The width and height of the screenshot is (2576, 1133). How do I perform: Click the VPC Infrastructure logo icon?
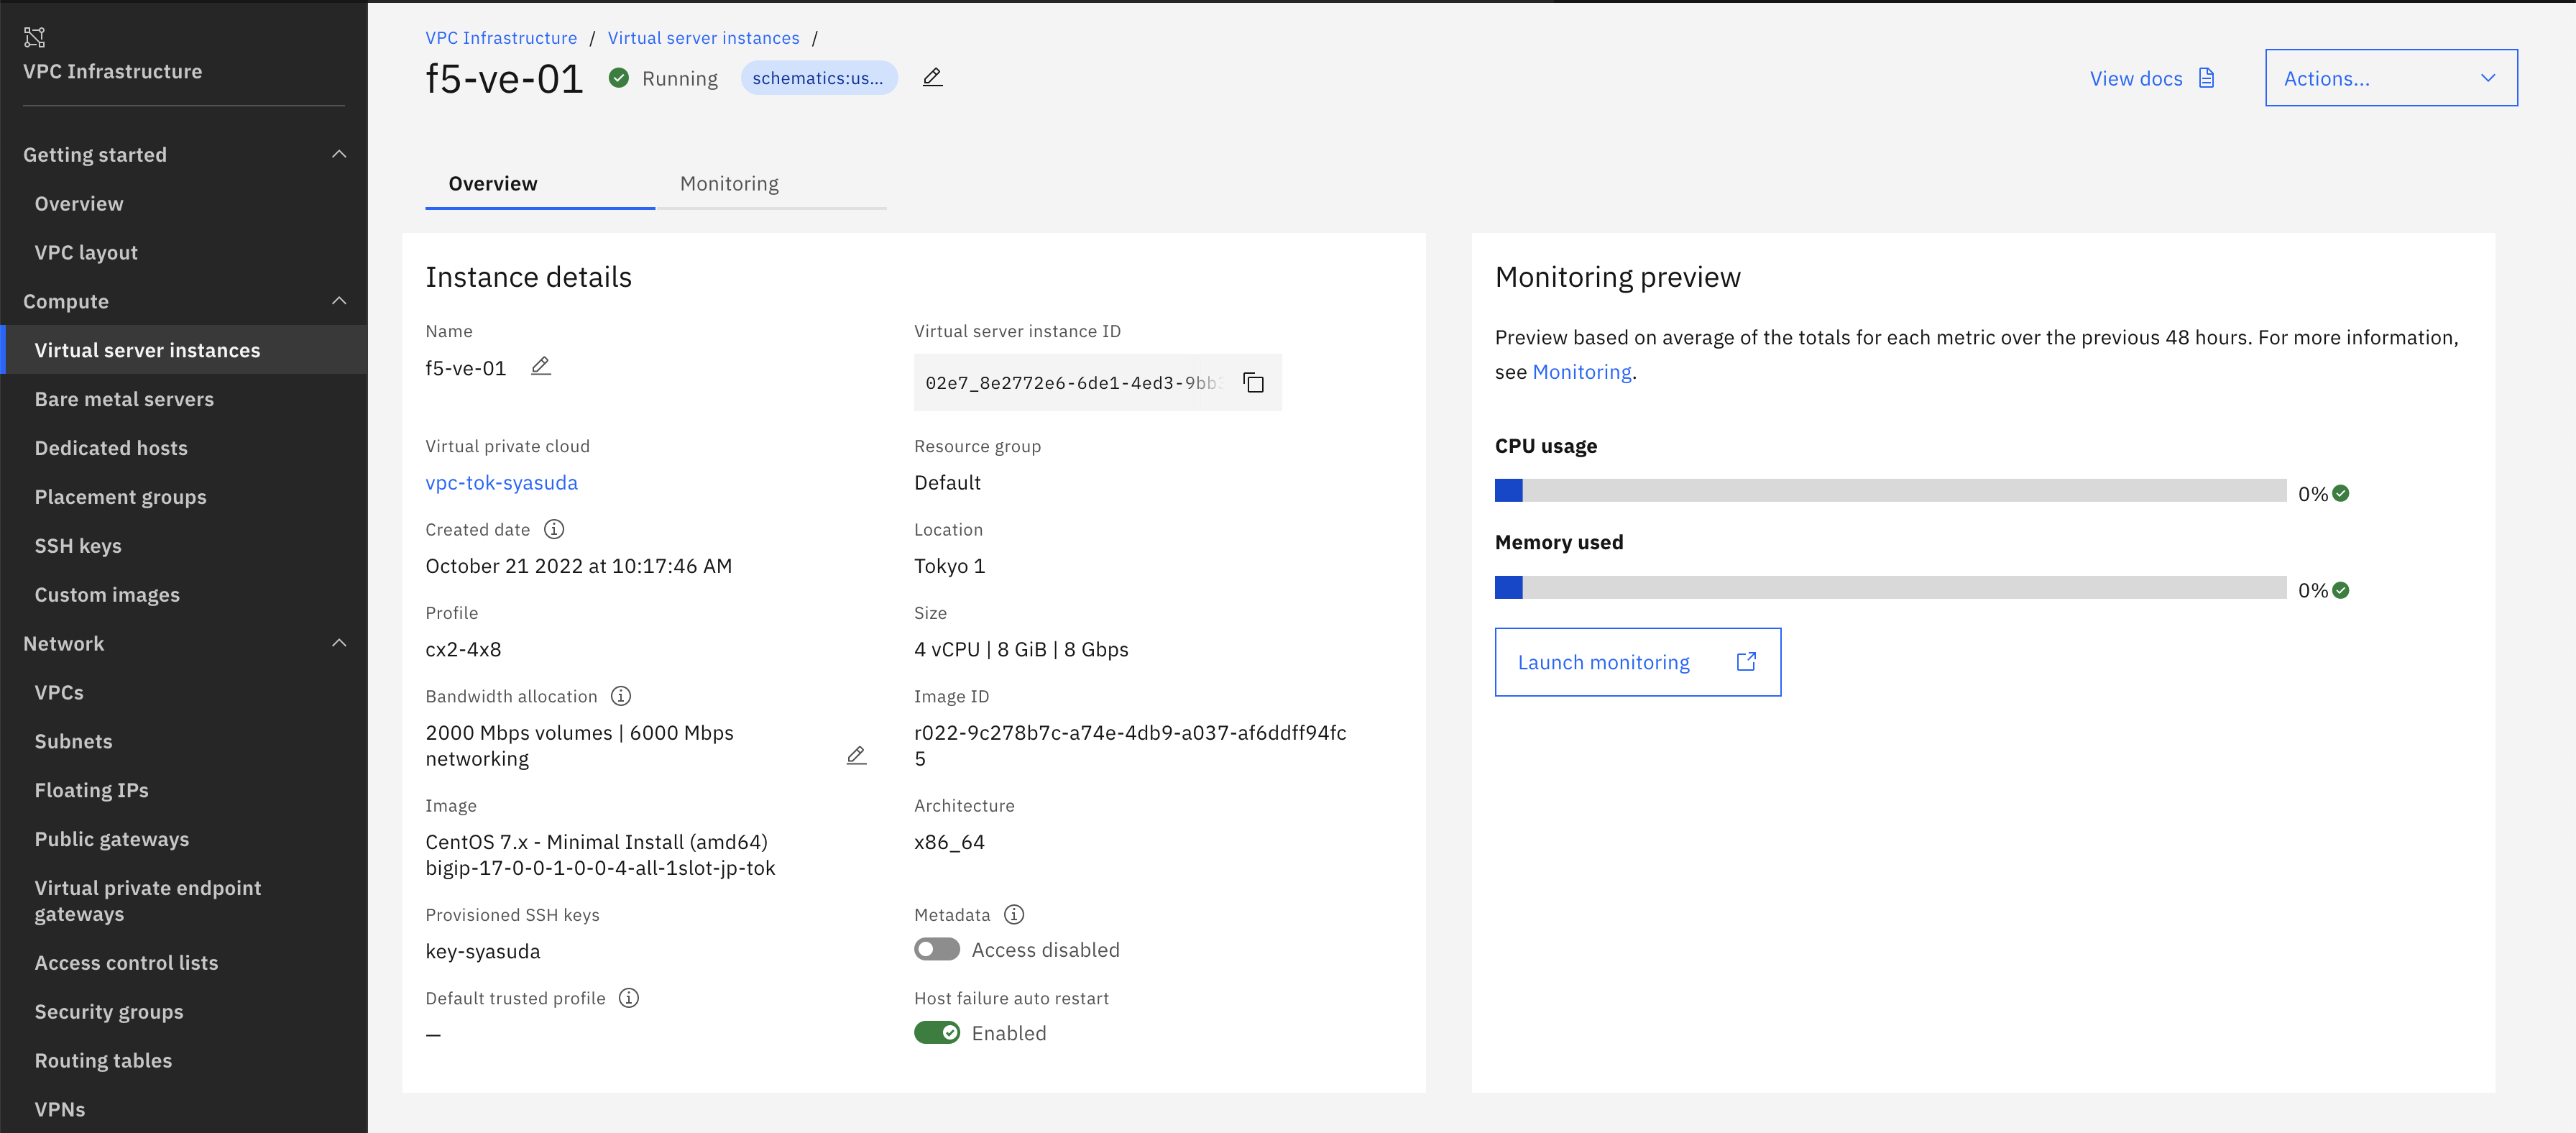[x=35, y=37]
